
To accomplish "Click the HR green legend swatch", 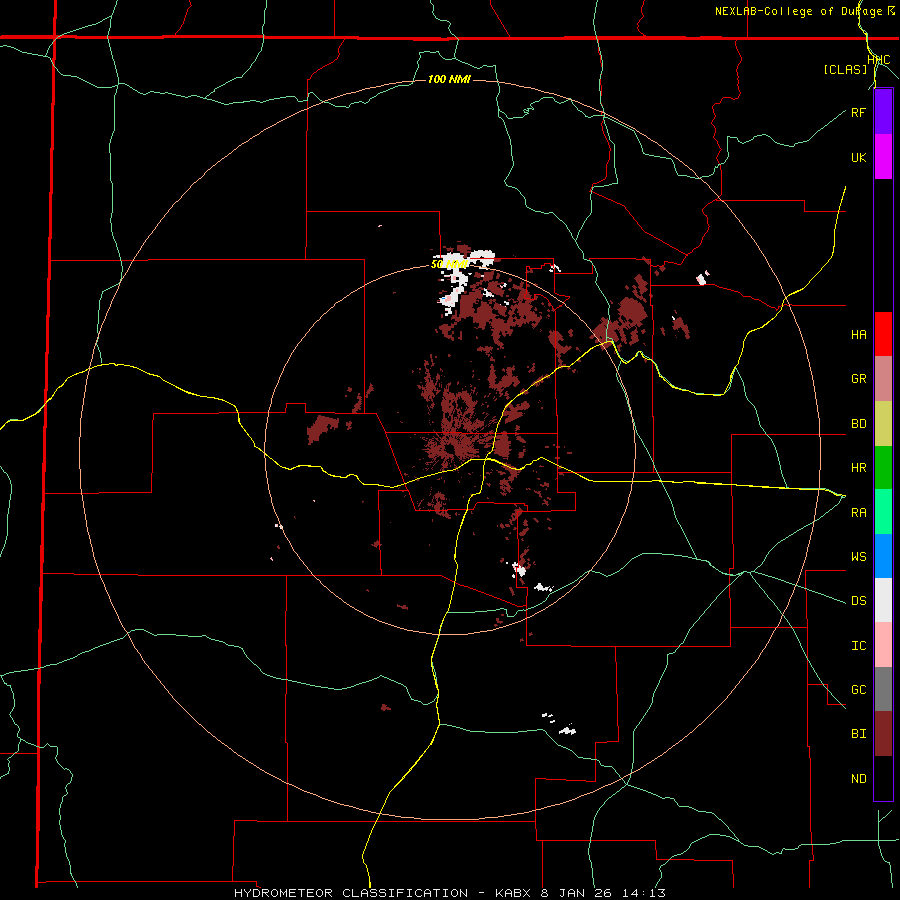I will (x=883, y=468).
